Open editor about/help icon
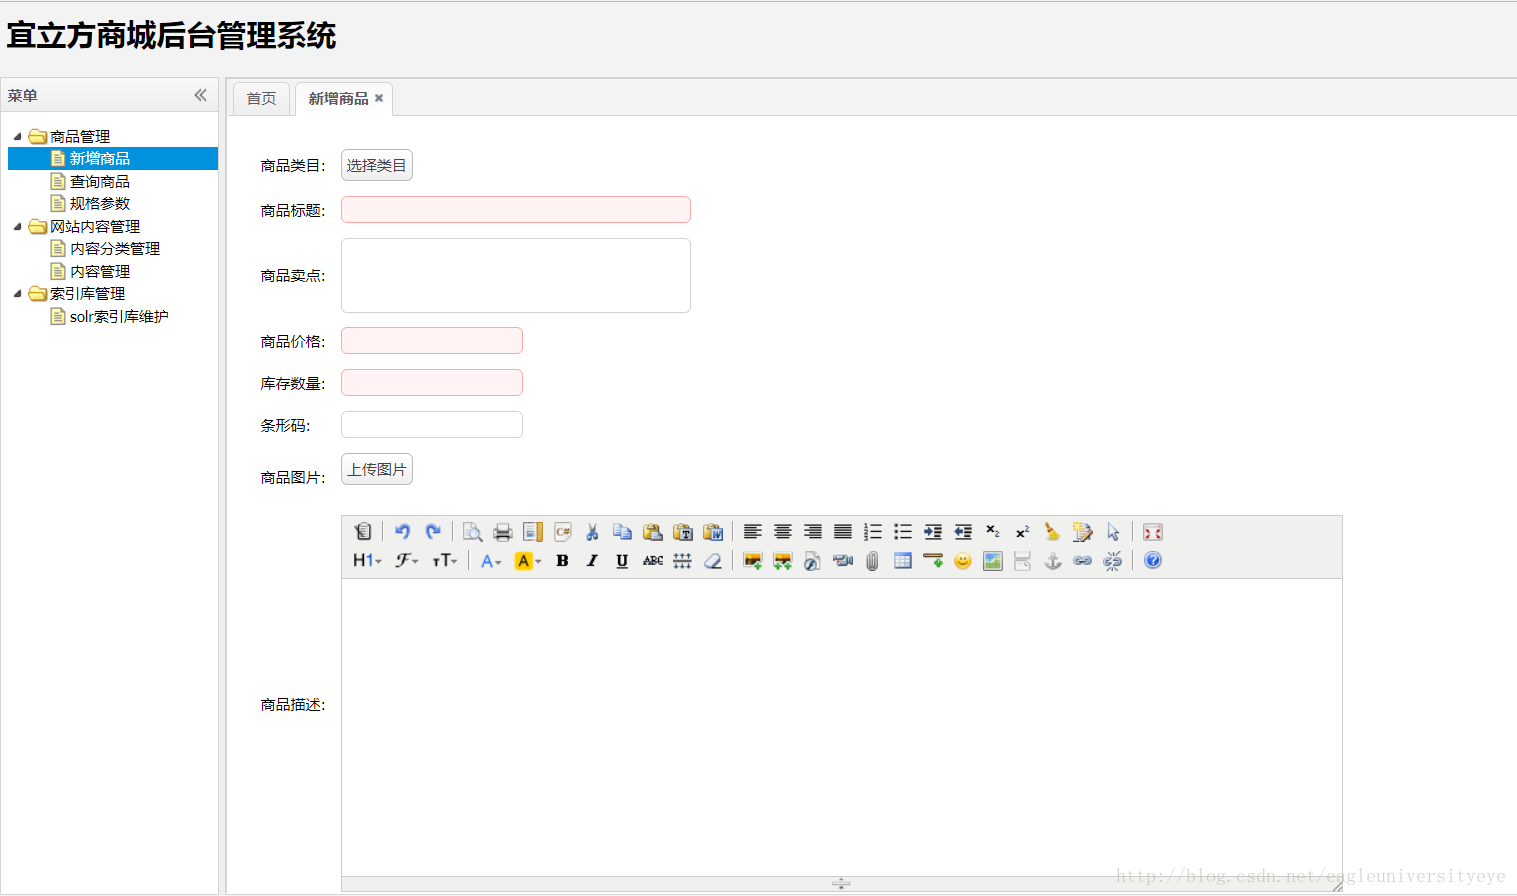Image resolution: width=1517 pixels, height=896 pixels. (x=1152, y=561)
